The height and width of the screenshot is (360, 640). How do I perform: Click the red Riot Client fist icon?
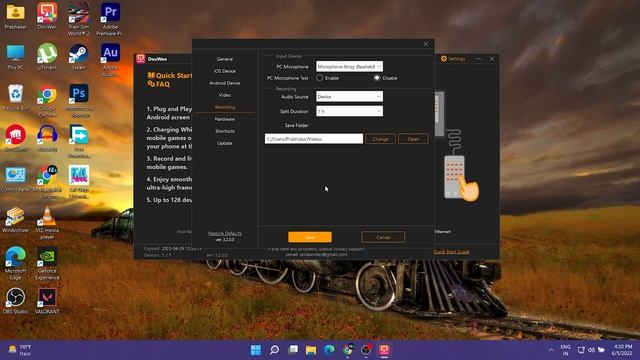click(x=15, y=139)
